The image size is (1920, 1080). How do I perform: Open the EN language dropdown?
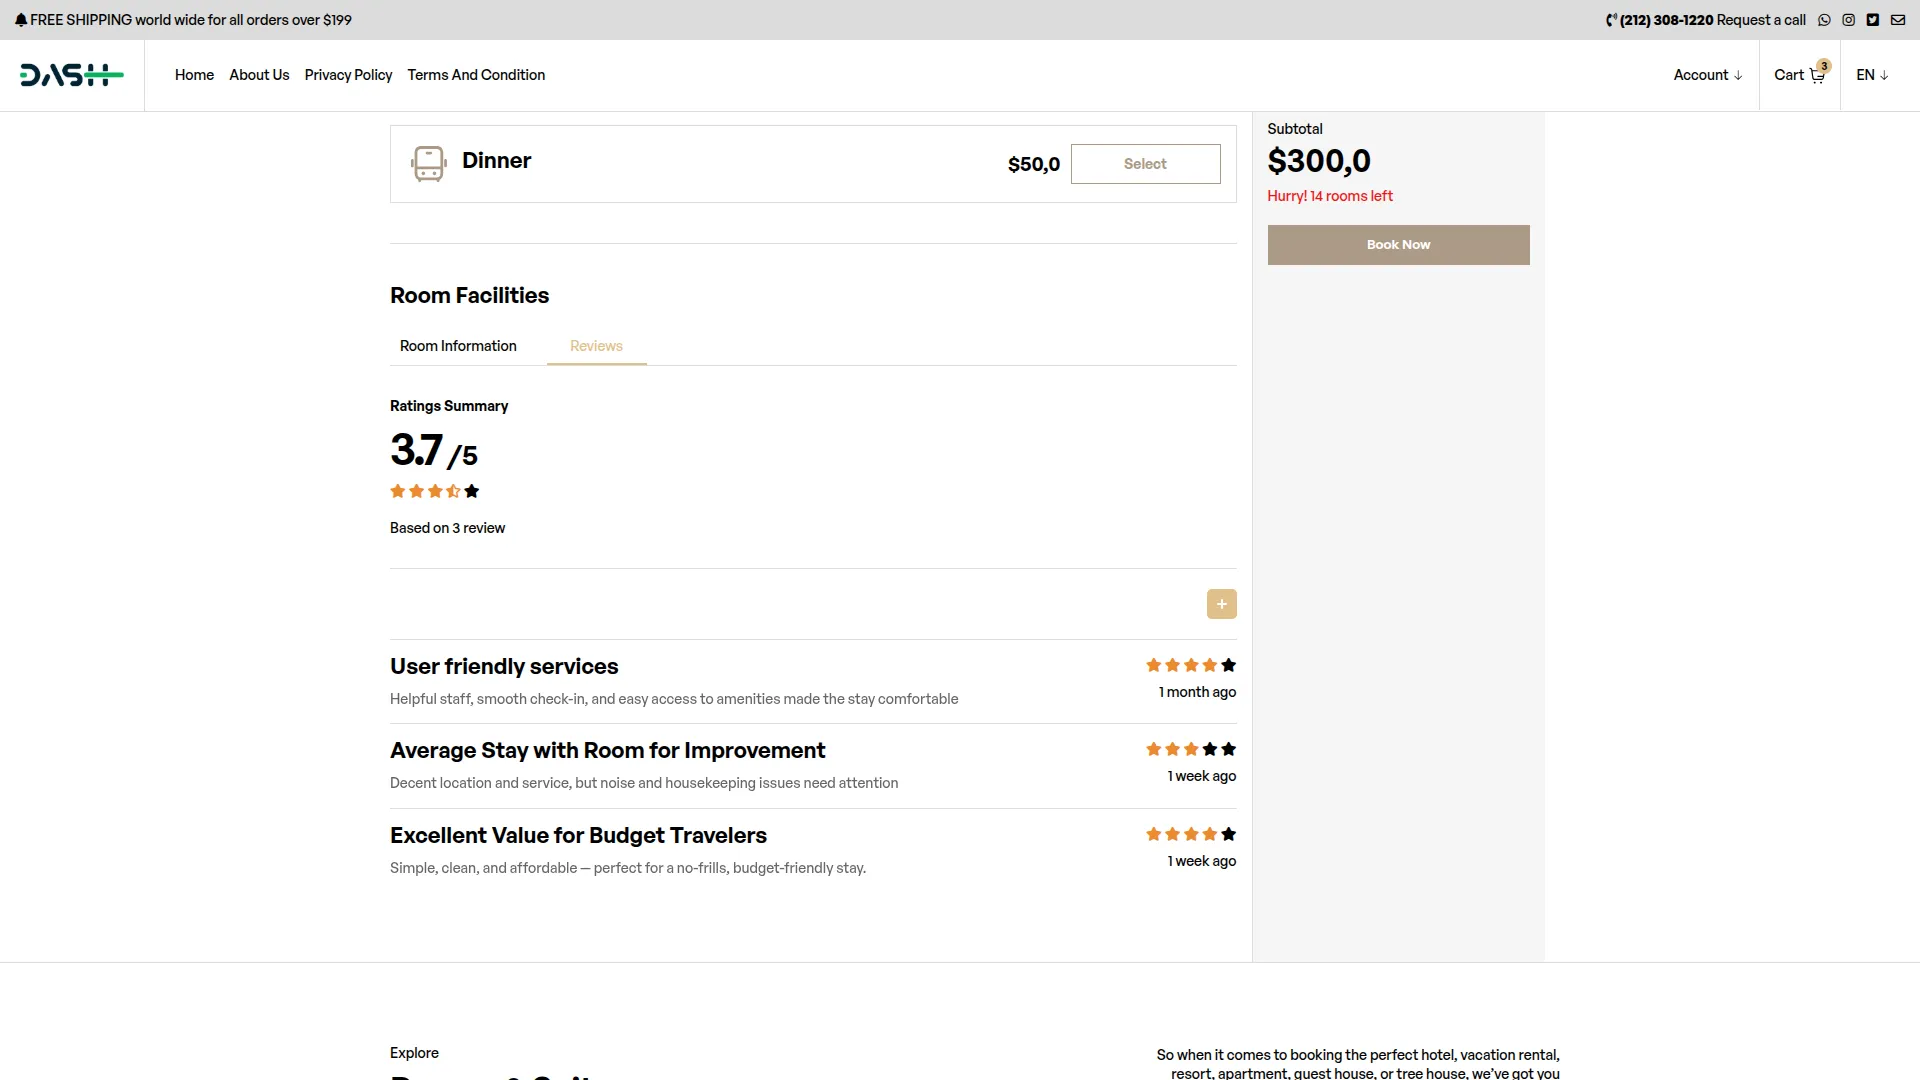click(1871, 75)
